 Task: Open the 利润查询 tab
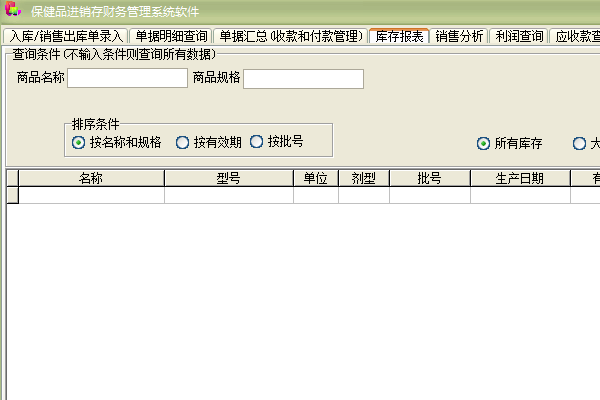pyautogui.click(x=519, y=36)
